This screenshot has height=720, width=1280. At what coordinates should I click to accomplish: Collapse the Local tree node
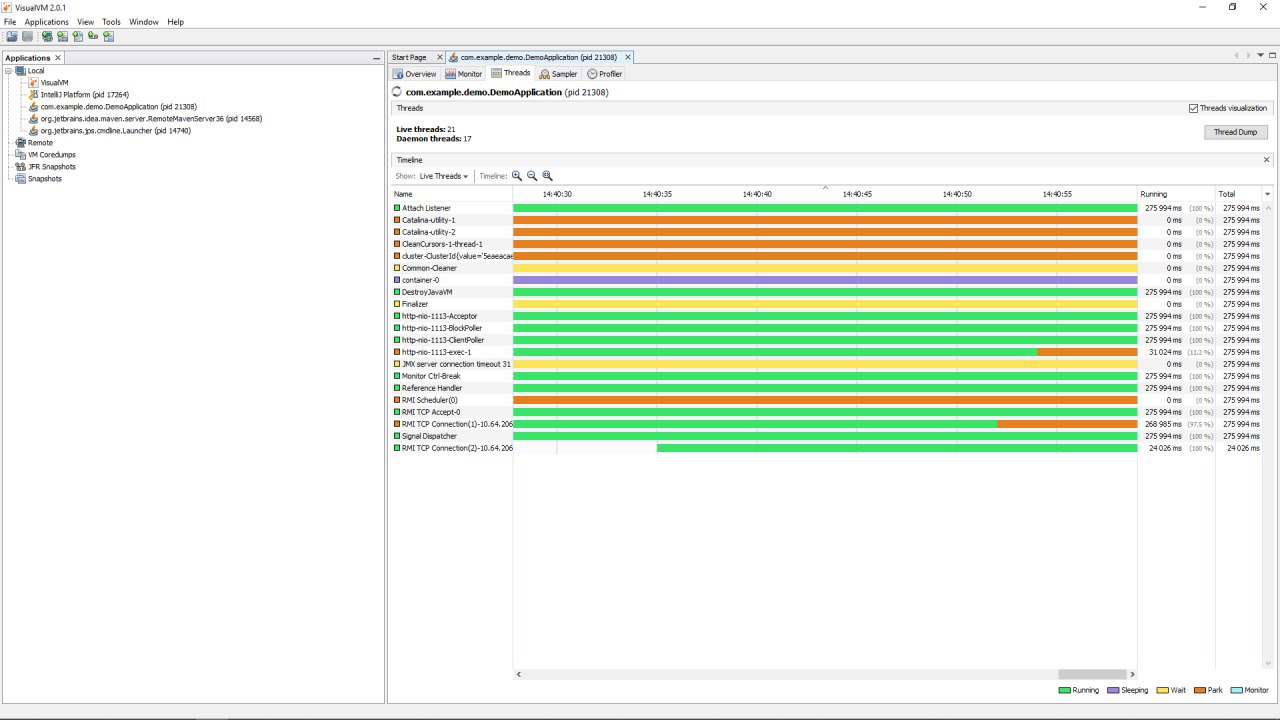9,71
